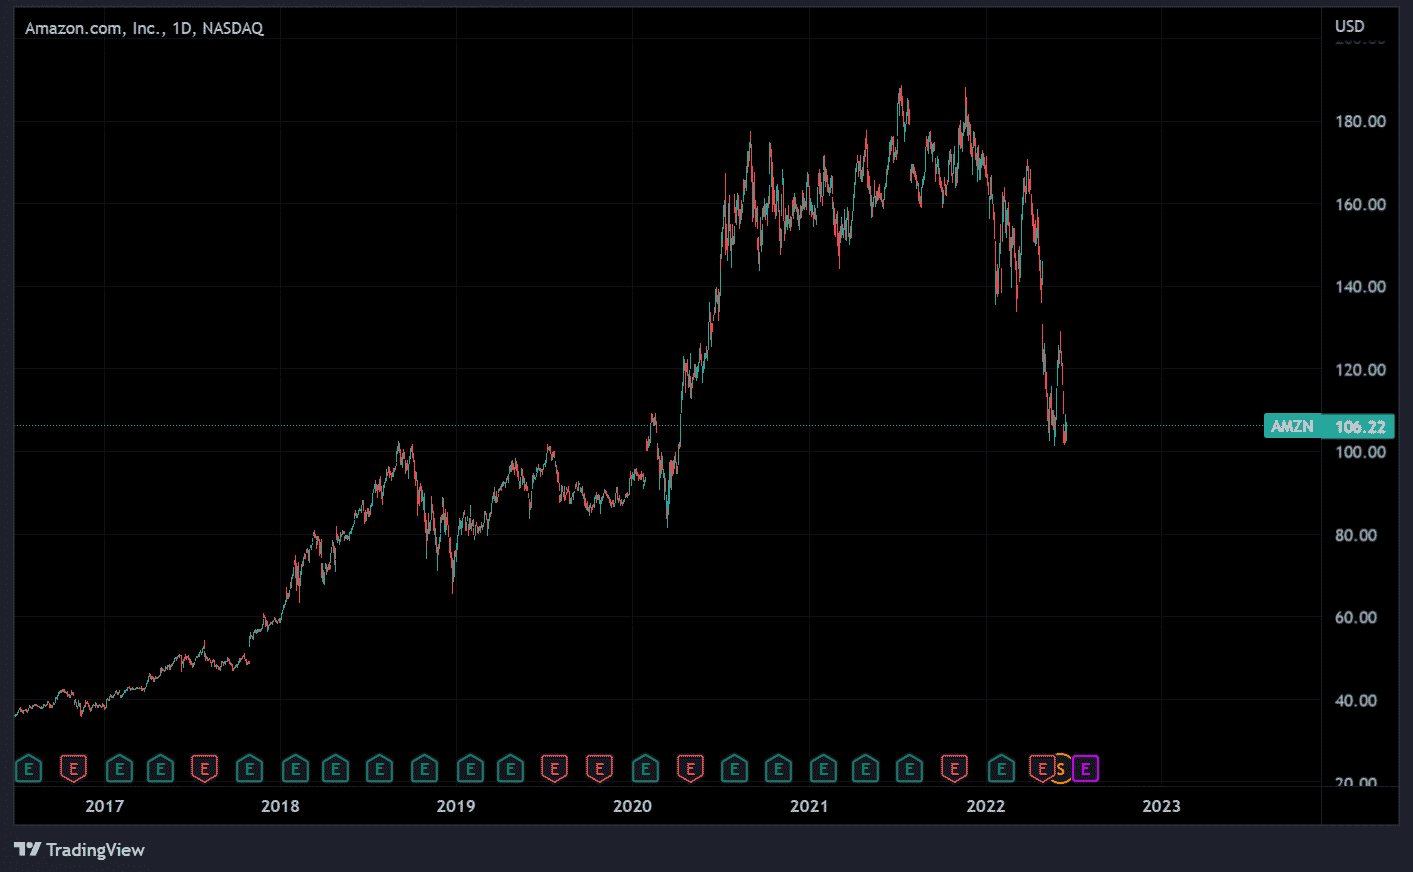Click the red earnings marker between 2017 and 2018
Viewport: 1413px width, 872px height.
coord(204,769)
